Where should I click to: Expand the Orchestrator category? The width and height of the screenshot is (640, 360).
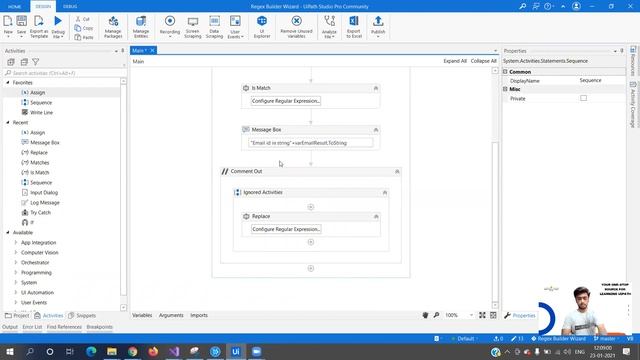tap(16, 262)
